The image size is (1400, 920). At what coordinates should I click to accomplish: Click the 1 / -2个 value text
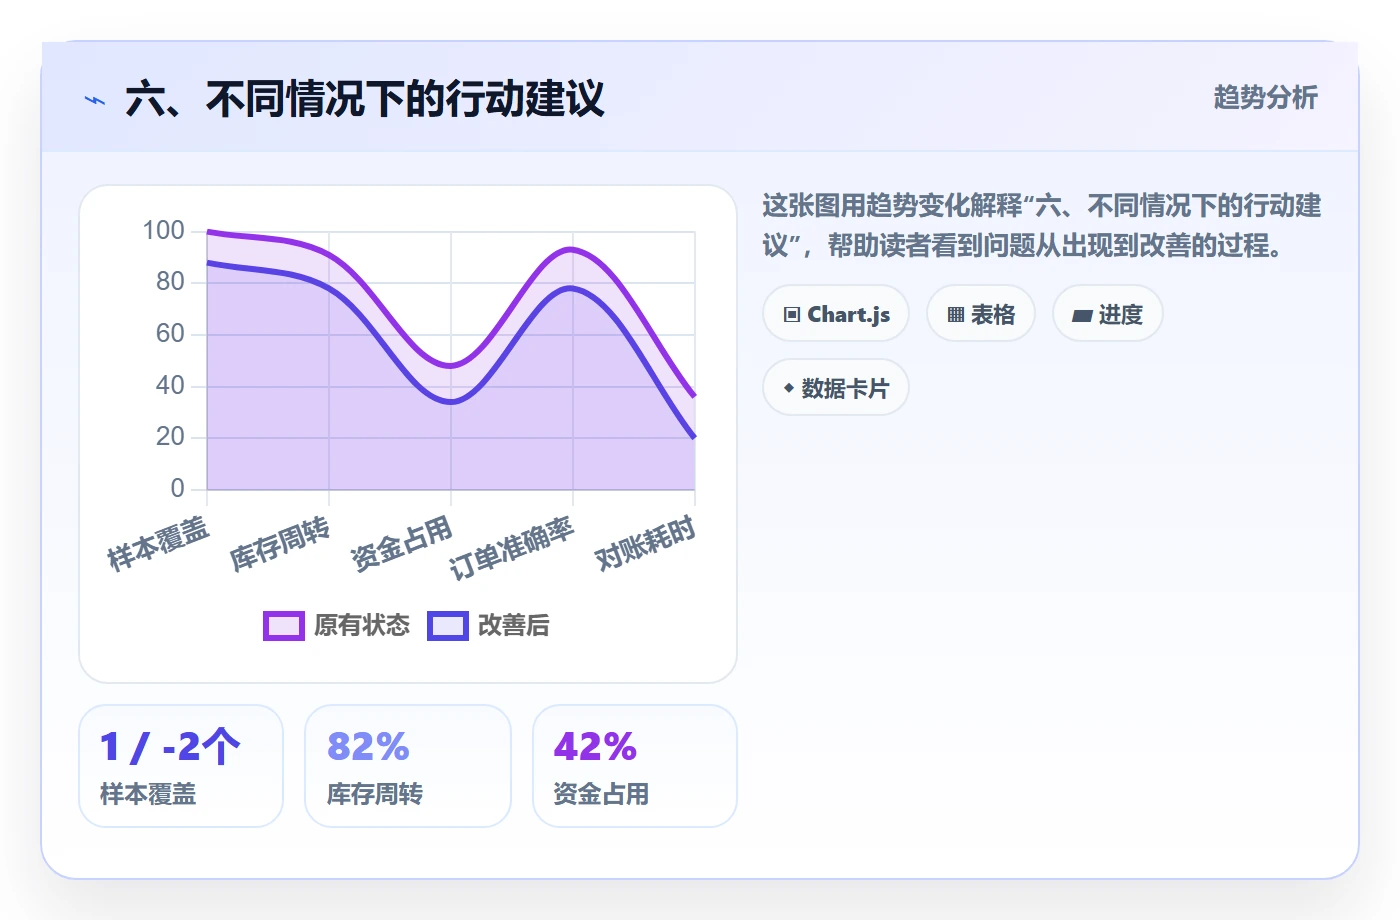[x=170, y=746]
